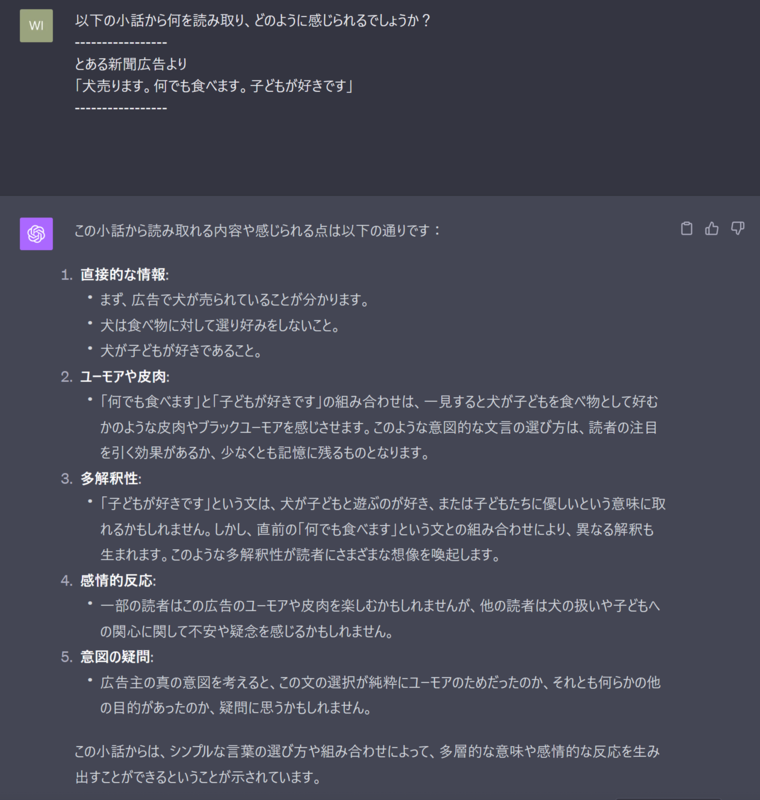Select the heading 感情的反応

[118, 581]
